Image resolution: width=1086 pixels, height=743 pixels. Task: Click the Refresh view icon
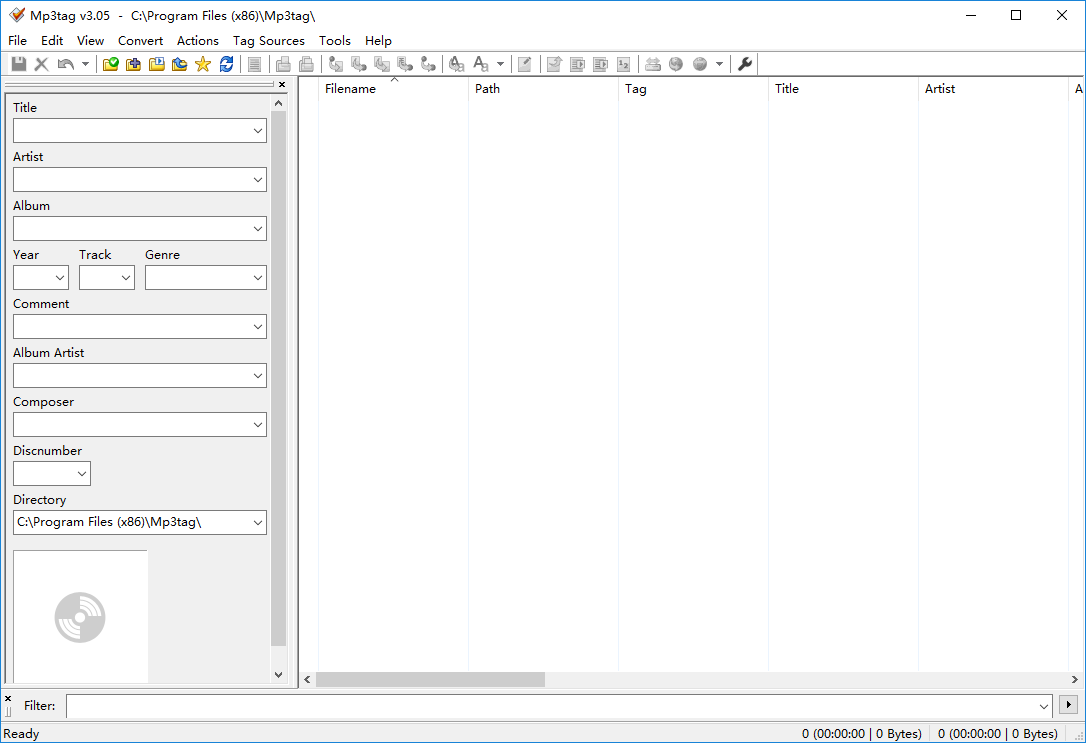(226, 64)
